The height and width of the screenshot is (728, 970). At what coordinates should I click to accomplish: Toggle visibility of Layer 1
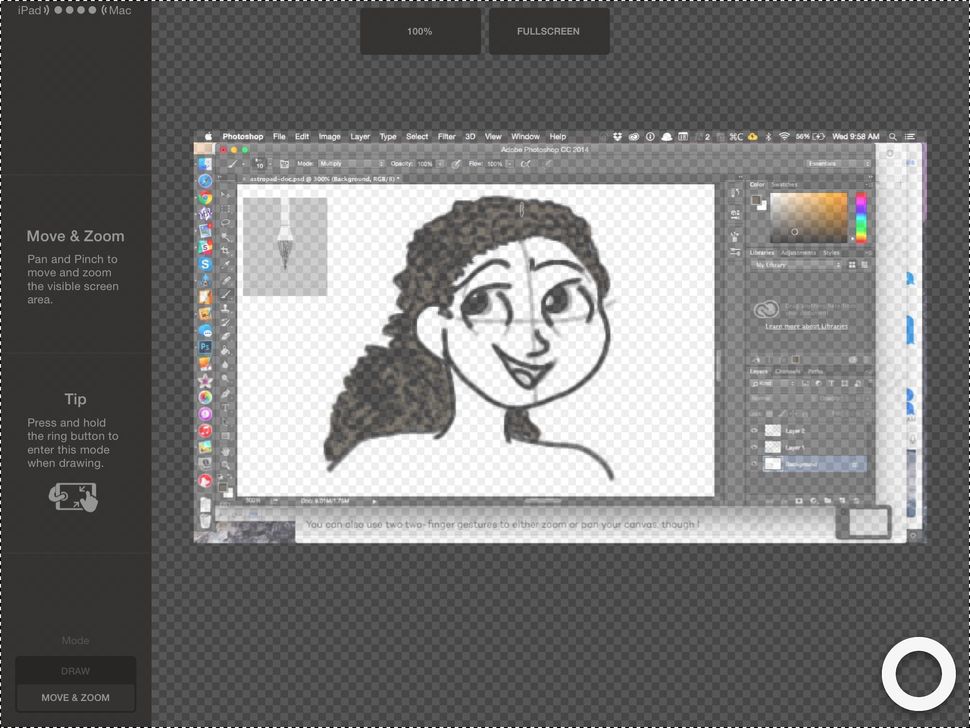(x=754, y=446)
